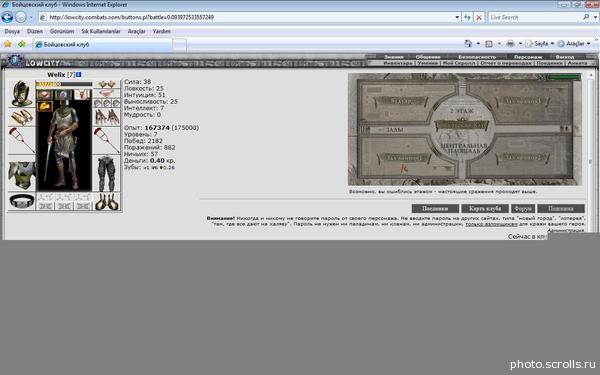The image size is (600, 375).
Task: Select the middle ring slot
Action: coord(107,103)
